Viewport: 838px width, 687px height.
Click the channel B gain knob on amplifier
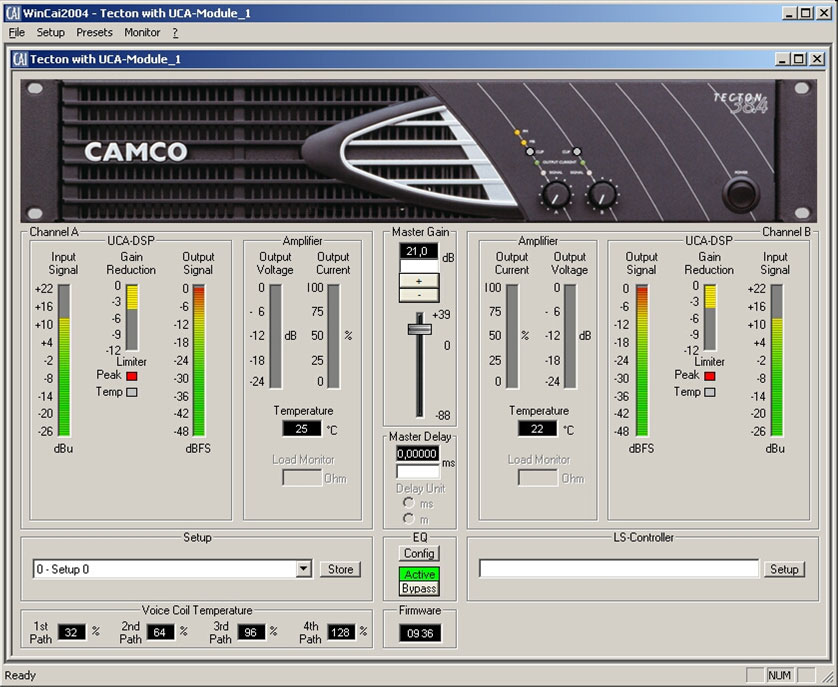[x=602, y=195]
